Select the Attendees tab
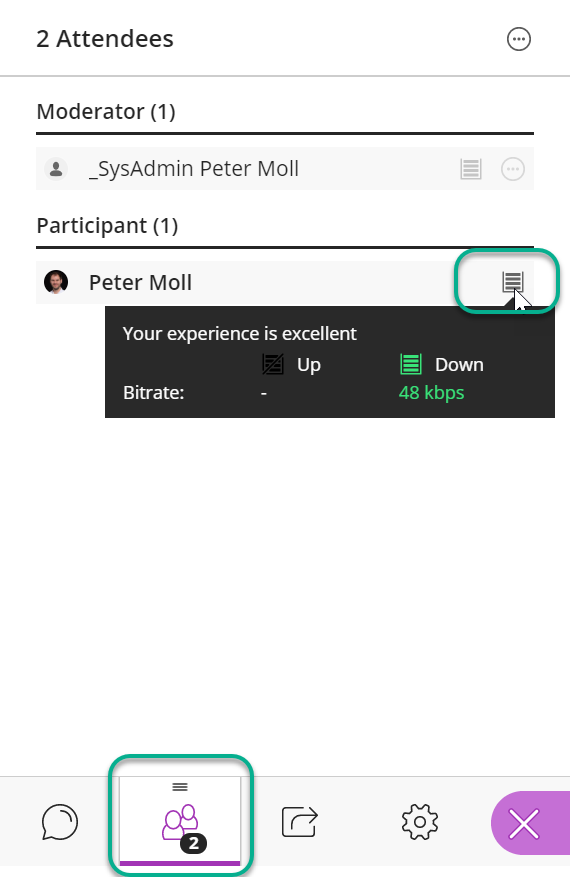 (180, 821)
